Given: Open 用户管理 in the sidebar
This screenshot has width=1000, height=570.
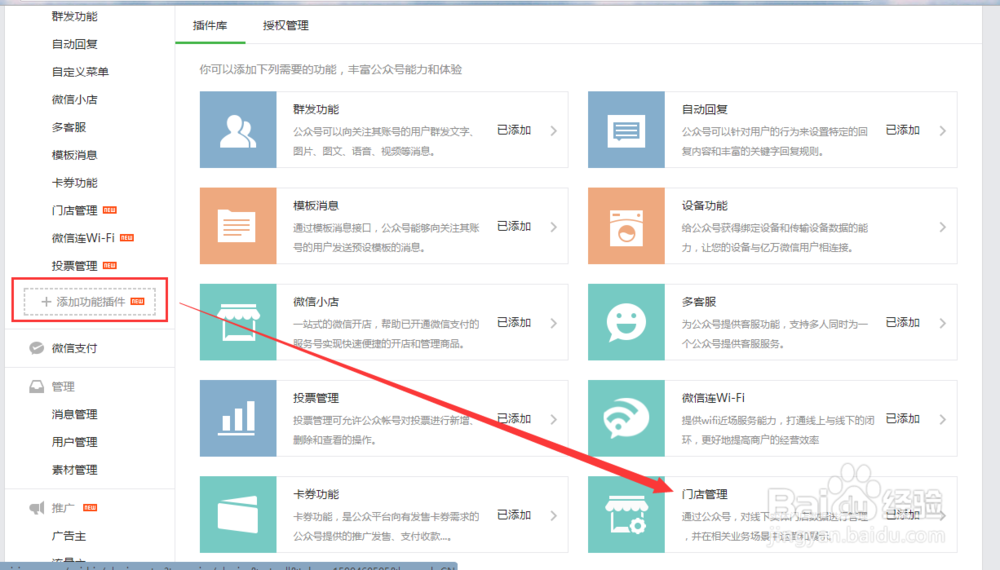Looking at the screenshot, I should [75, 442].
